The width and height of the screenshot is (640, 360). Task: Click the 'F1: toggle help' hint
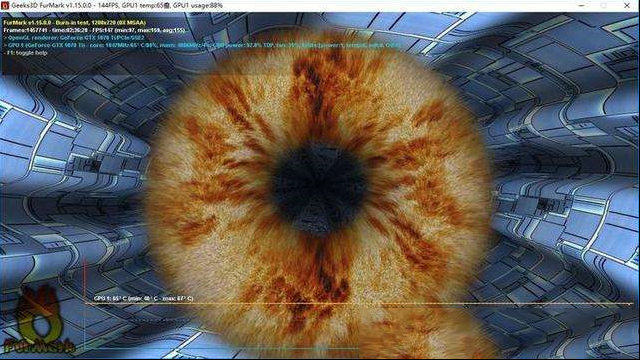pyautogui.click(x=25, y=53)
